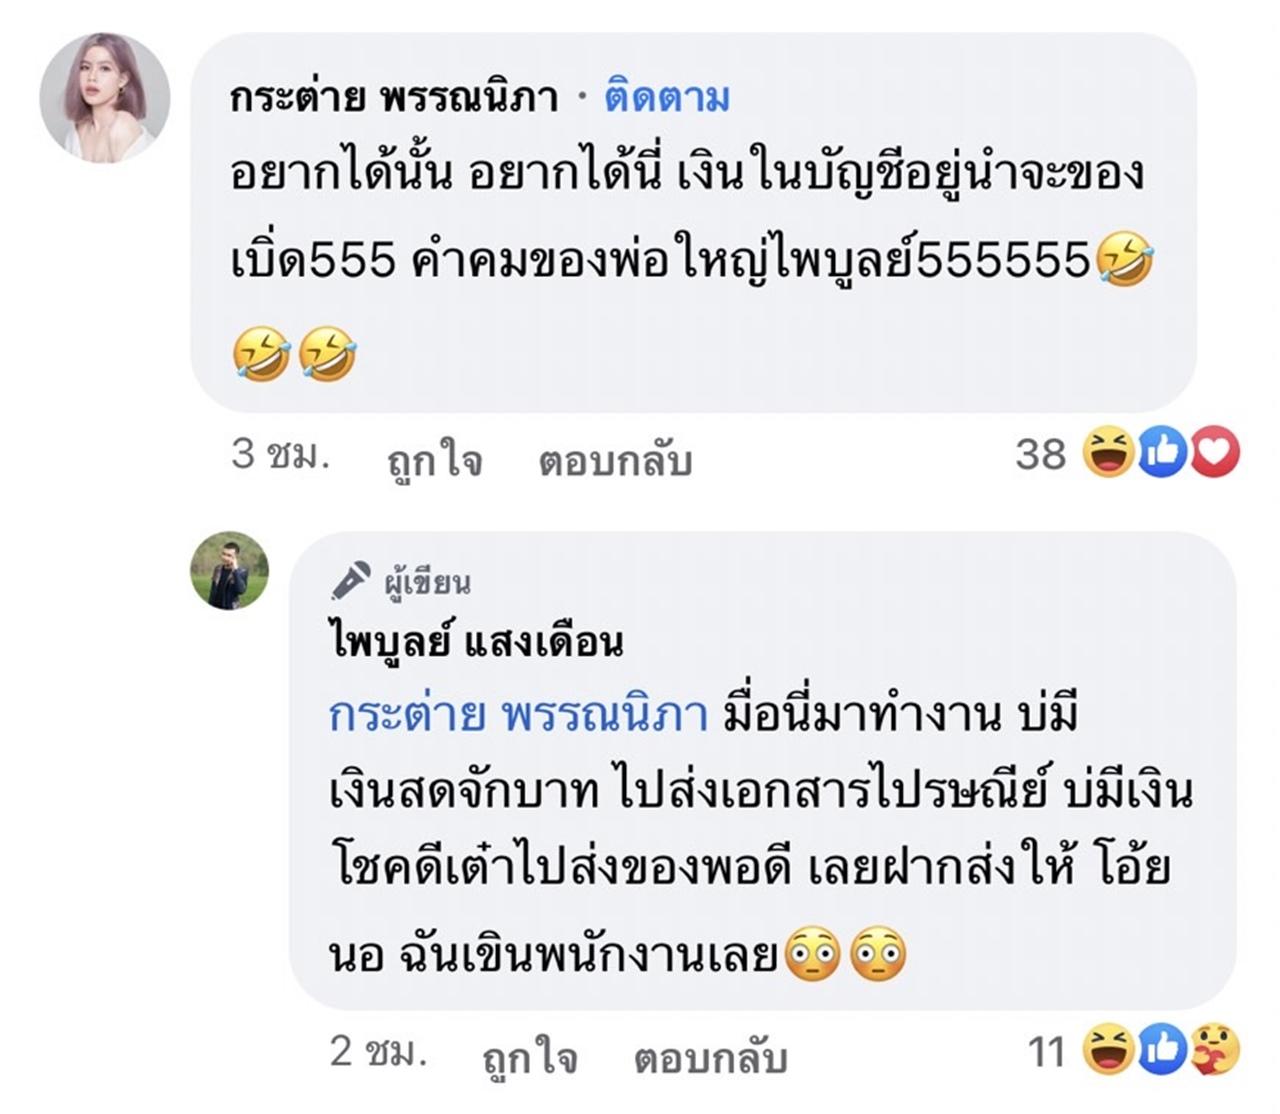Open กระต่าย พรรณนิภา's profile picture
1280x1114 pixels.
[x=105, y=97]
